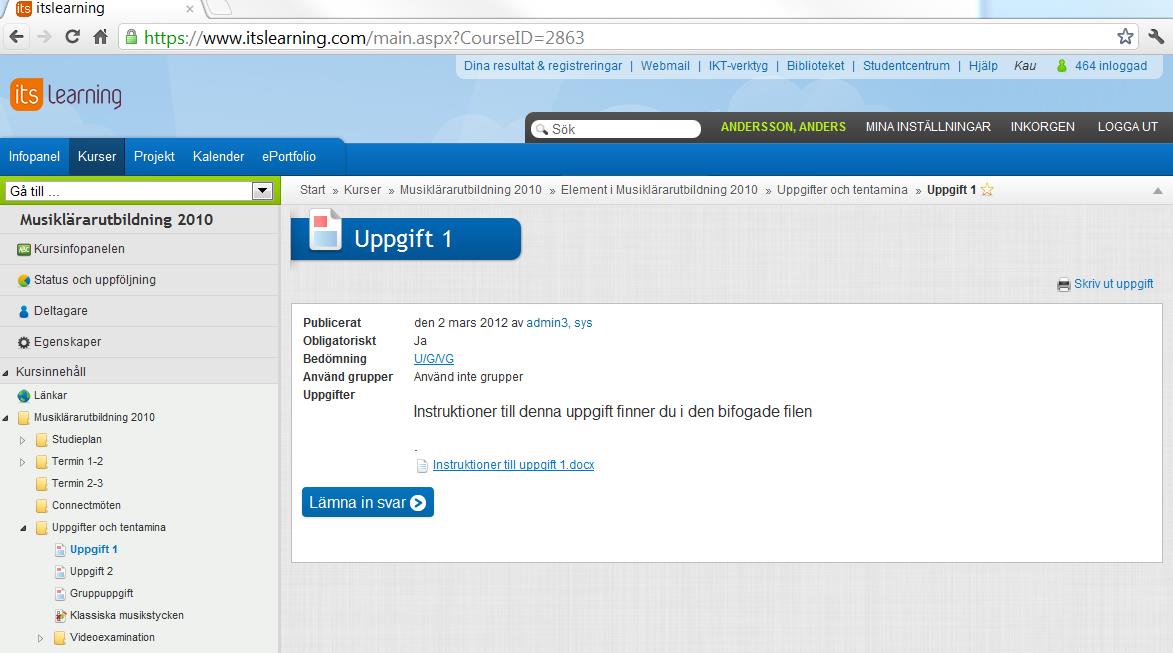The image size is (1173, 653).
Task: Click the Connectmöten folder icon
Action: pyautogui.click(x=42, y=506)
